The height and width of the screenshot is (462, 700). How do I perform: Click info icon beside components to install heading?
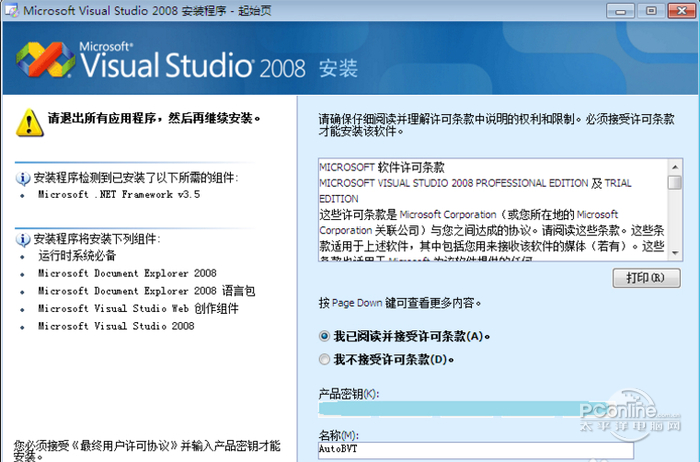click(x=23, y=240)
